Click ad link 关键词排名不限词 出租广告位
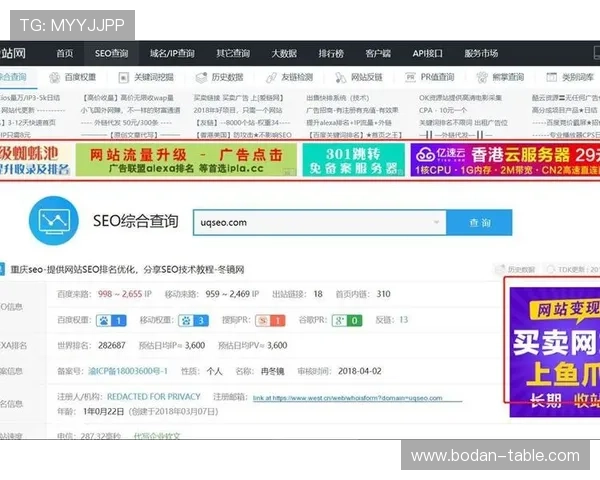 [463, 122]
